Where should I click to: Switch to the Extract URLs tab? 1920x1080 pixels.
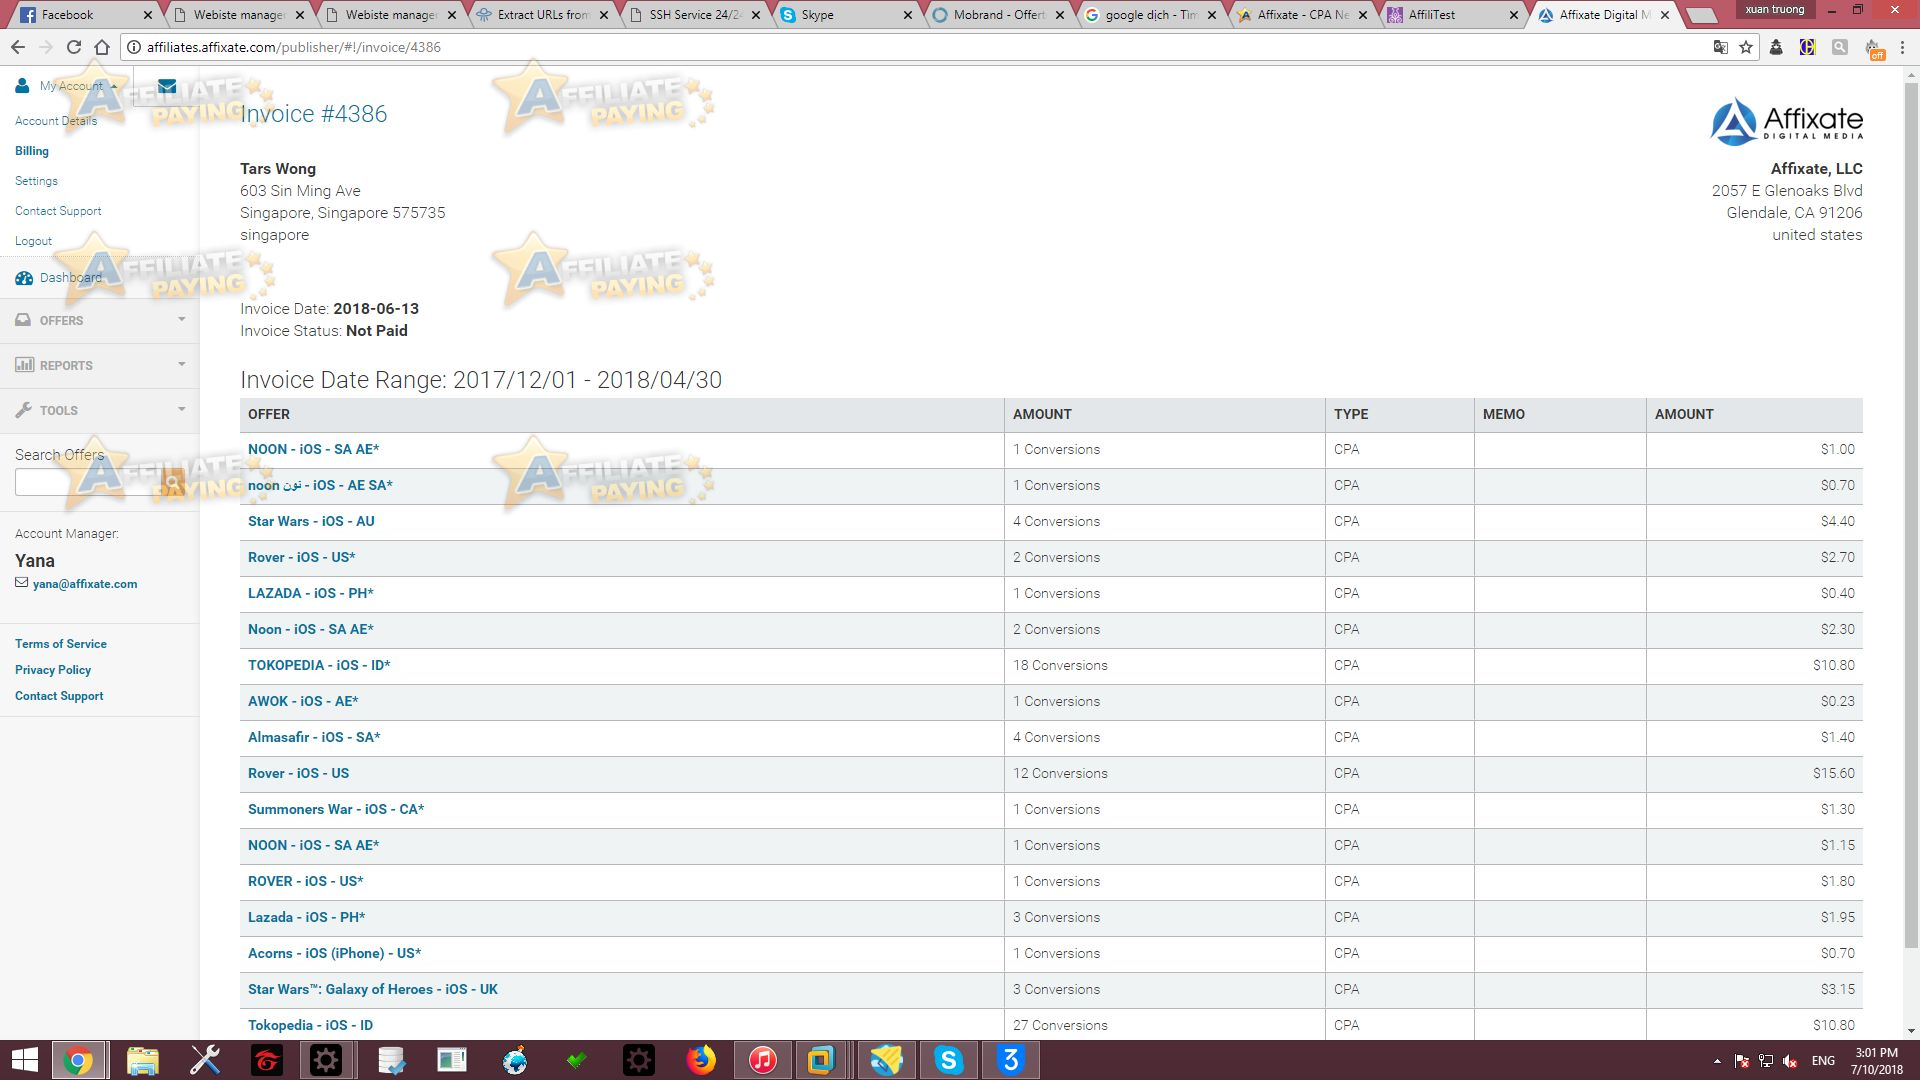[x=541, y=15]
